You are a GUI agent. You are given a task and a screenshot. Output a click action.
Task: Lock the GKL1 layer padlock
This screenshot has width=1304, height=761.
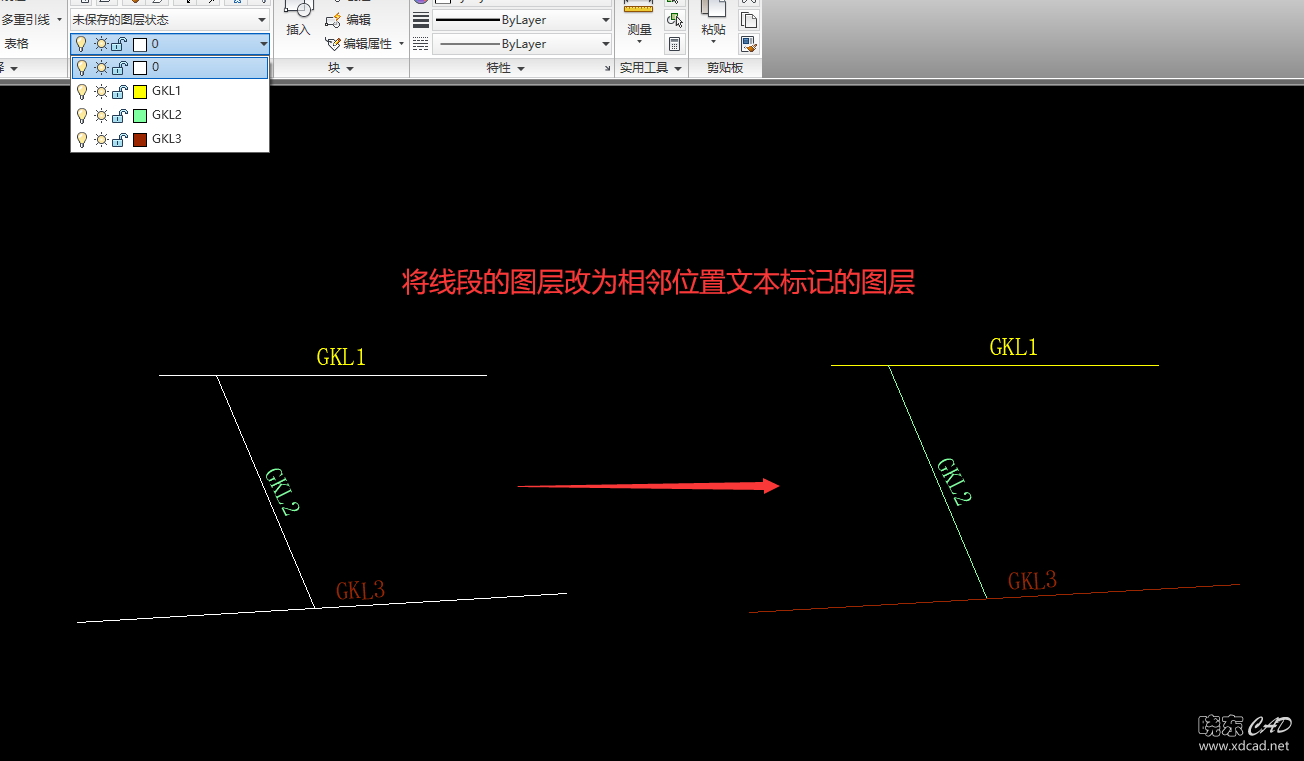tap(119, 91)
